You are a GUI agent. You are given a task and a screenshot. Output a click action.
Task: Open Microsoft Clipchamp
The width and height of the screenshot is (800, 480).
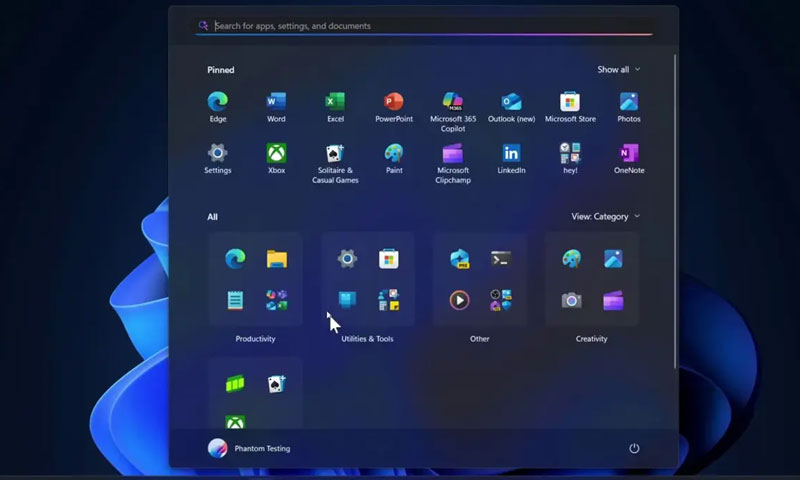(453, 163)
